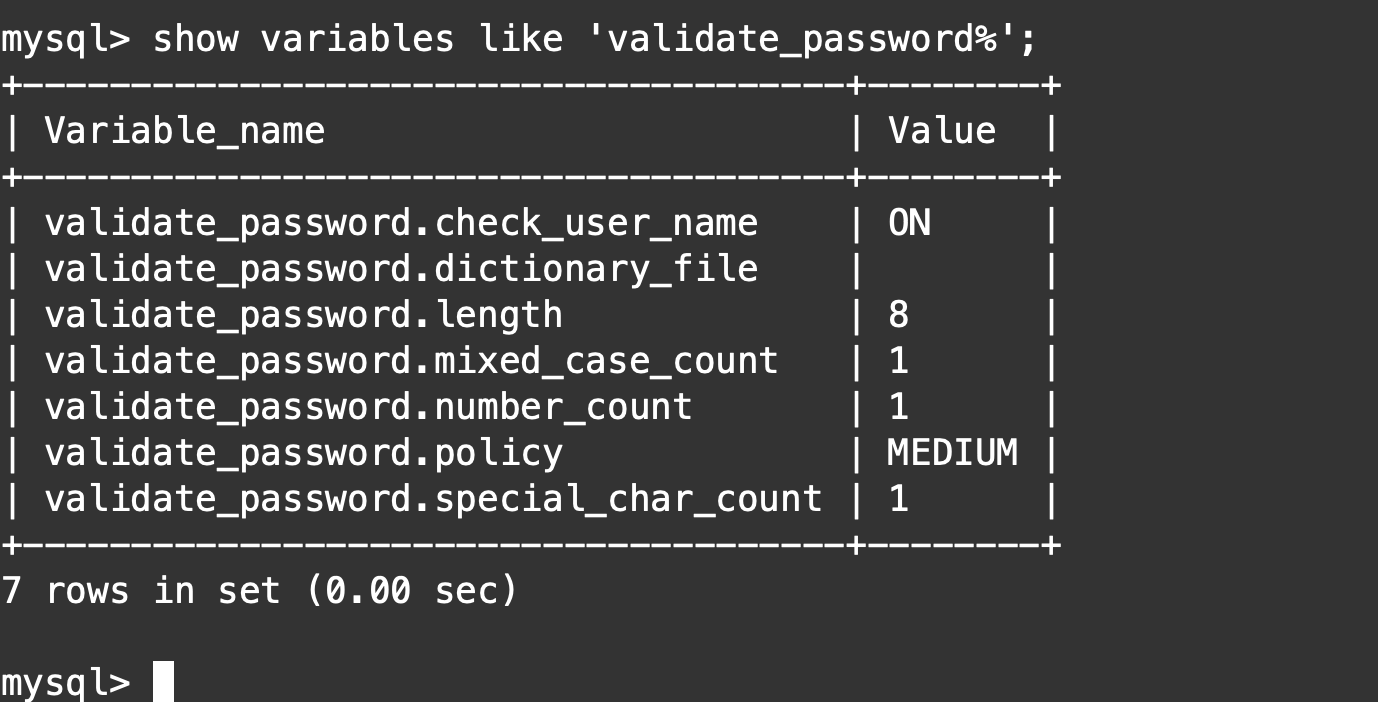The height and width of the screenshot is (702, 1378).
Task: Click the validate_password.dictionary_file variable name
Action: coord(400,269)
